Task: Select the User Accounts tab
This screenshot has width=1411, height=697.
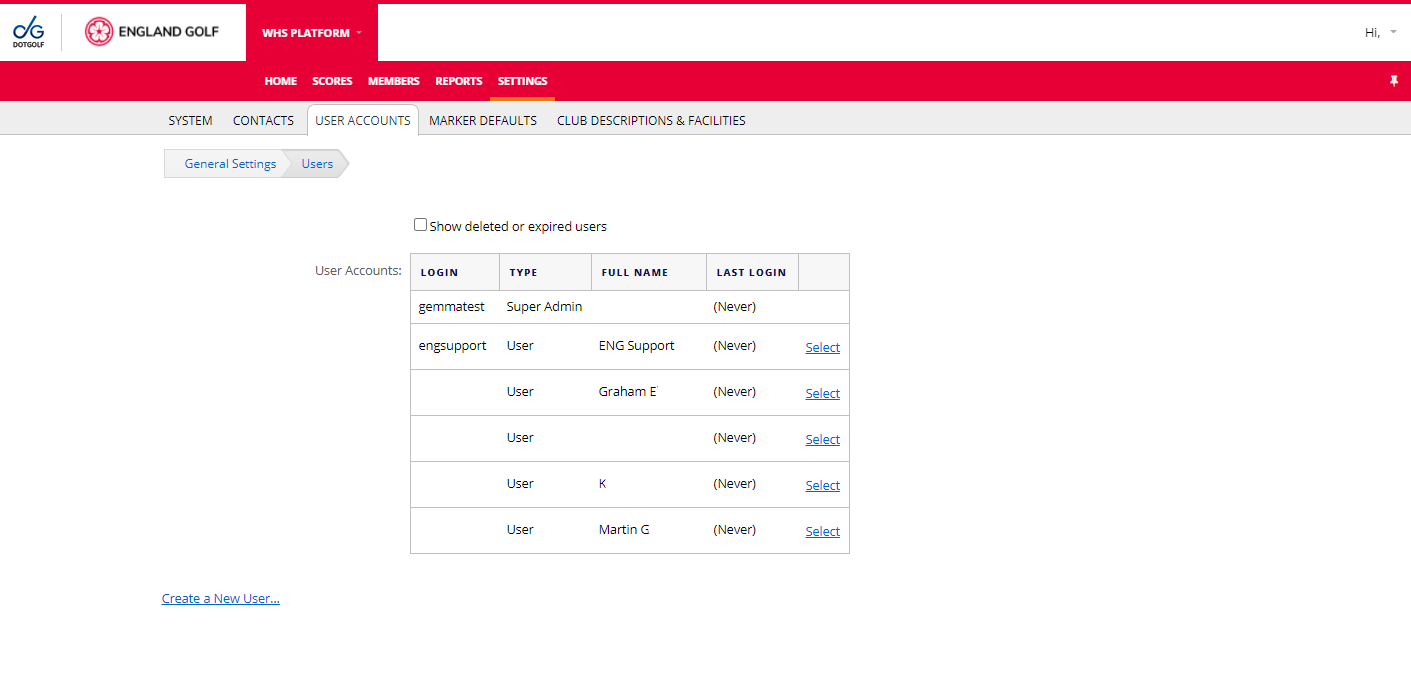Action: click(363, 120)
